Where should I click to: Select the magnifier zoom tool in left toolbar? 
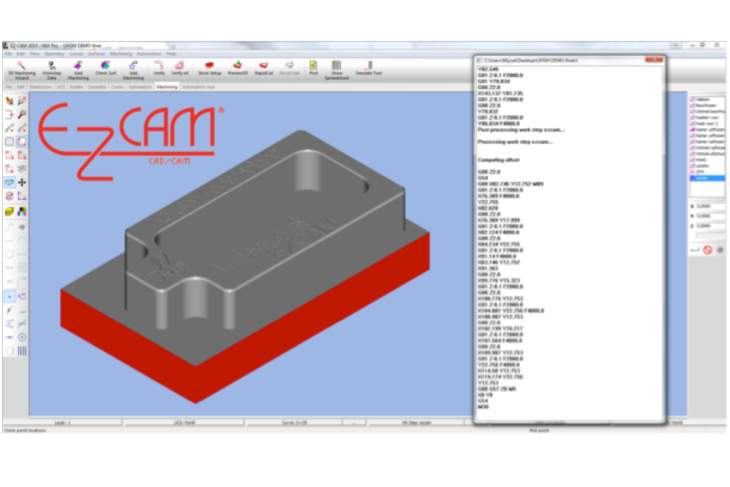point(22,115)
